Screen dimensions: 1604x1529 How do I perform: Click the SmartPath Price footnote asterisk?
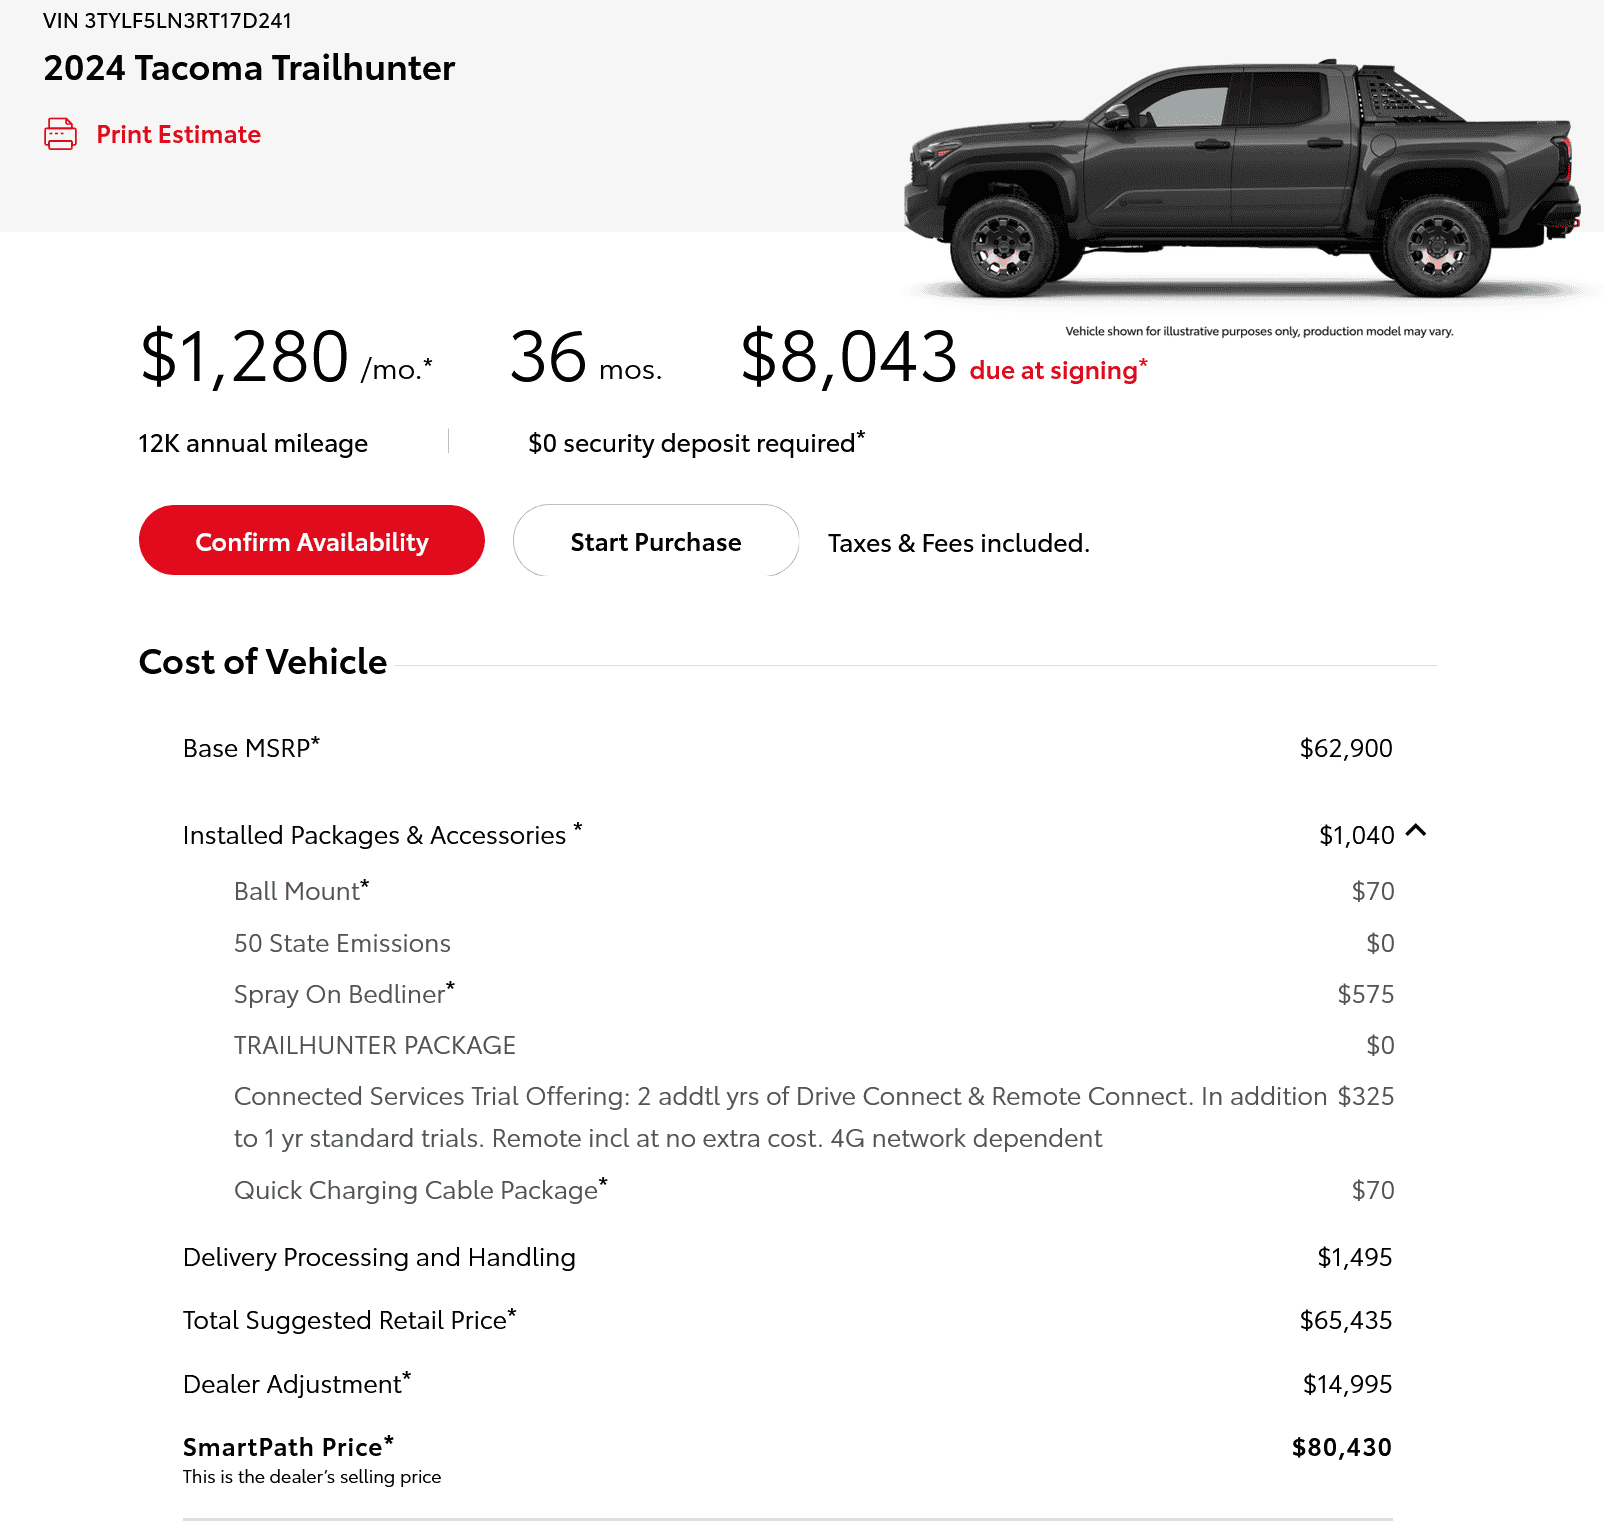point(389,1440)
